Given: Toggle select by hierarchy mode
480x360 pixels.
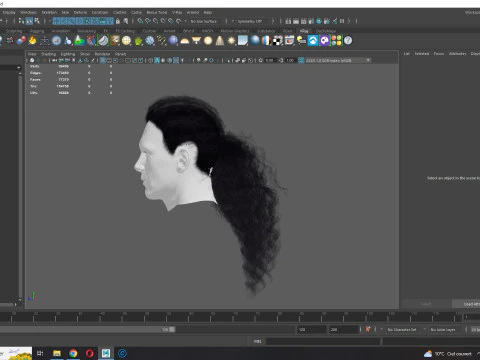Looking at the screenshot, I should (22, 21).
